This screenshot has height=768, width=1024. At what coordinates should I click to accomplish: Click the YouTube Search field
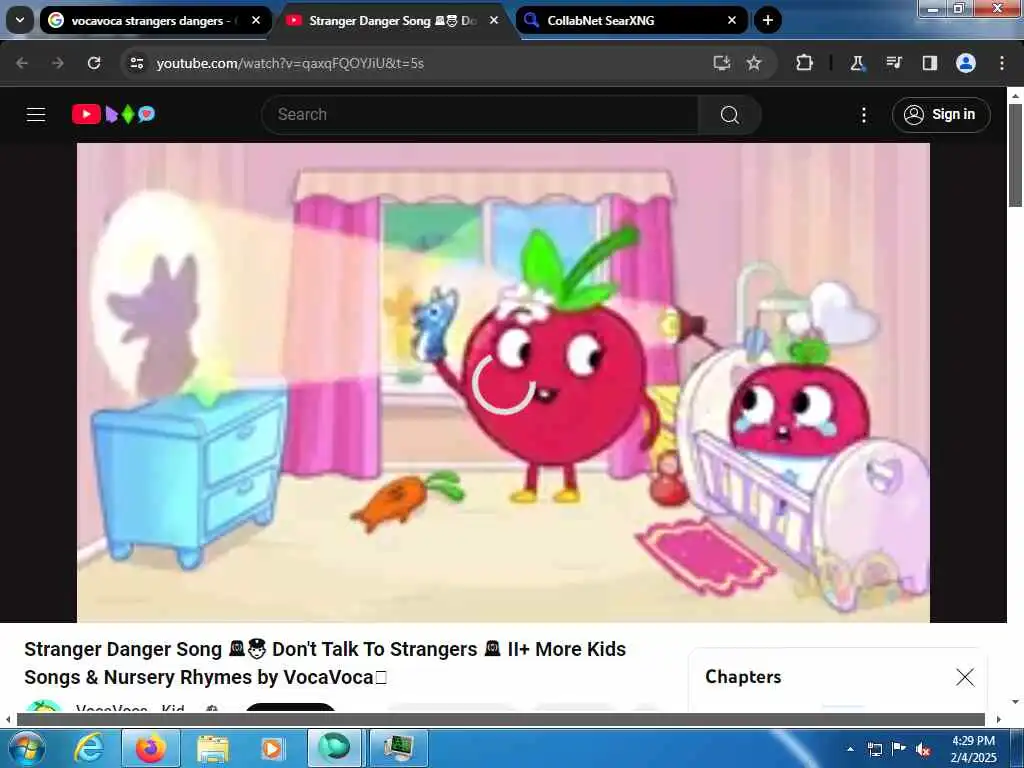pyautogui.click(x=480, y=114)
